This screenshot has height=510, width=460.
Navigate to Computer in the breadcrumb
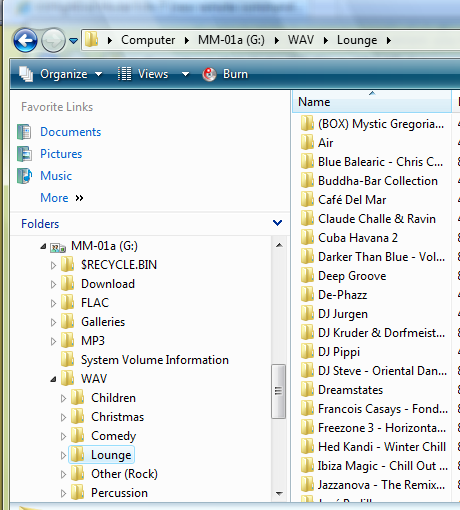(148, 40)
